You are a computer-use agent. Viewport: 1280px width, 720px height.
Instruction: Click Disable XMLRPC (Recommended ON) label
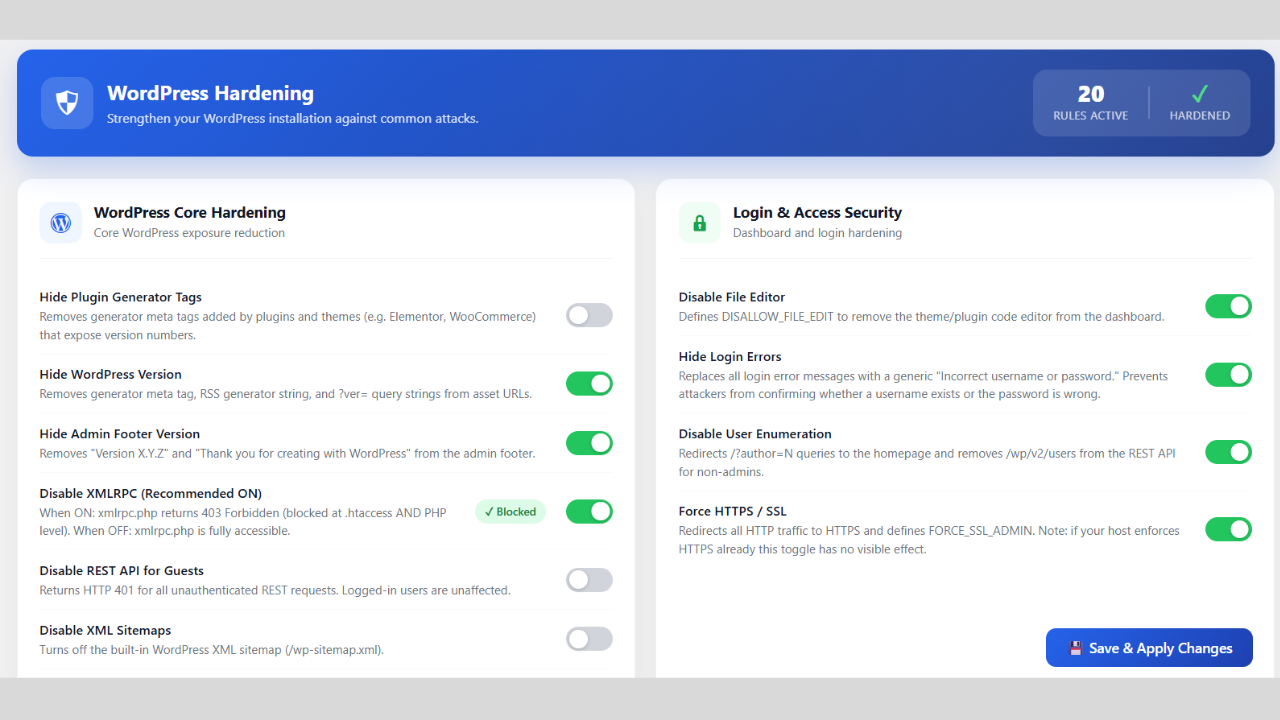[150, 493]
